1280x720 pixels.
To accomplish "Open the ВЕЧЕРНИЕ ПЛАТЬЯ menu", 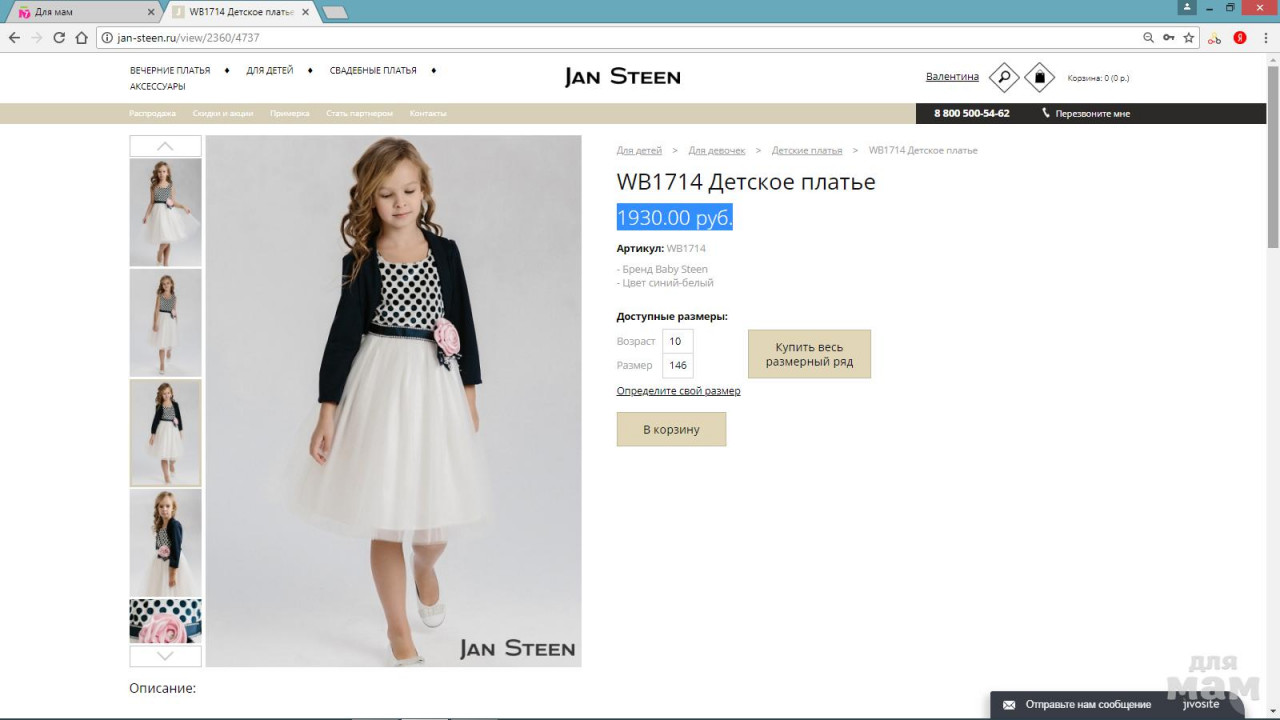I will point(170,71).
